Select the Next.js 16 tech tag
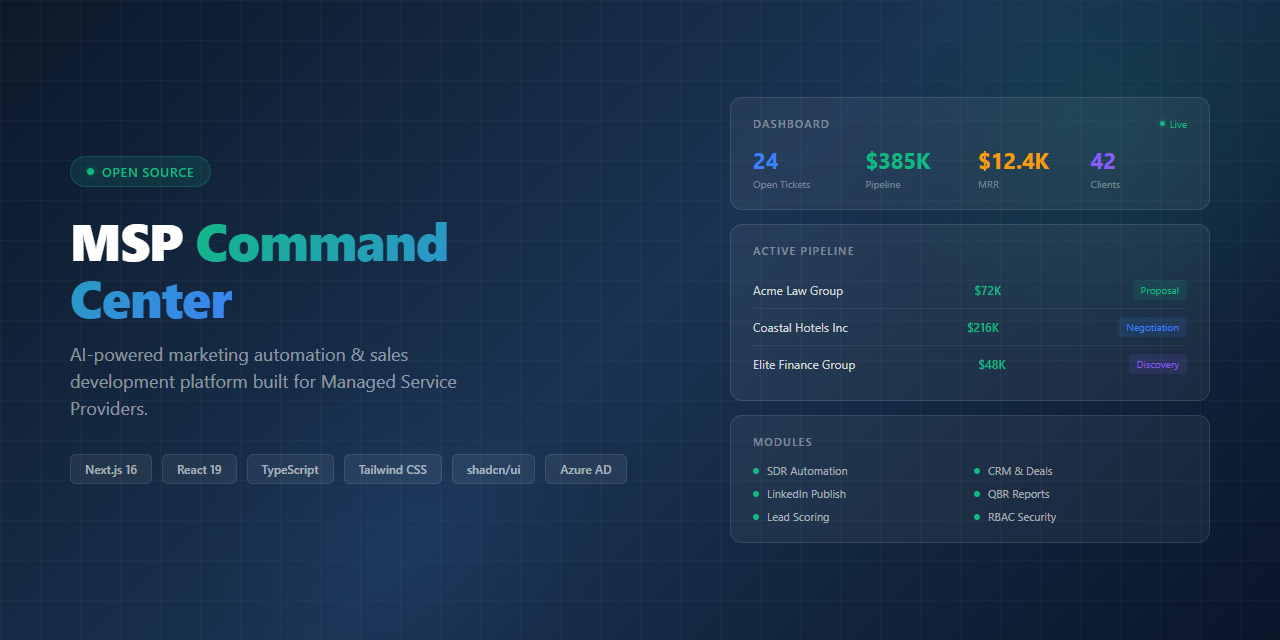 pyautogui.click(x=111, y=469)
